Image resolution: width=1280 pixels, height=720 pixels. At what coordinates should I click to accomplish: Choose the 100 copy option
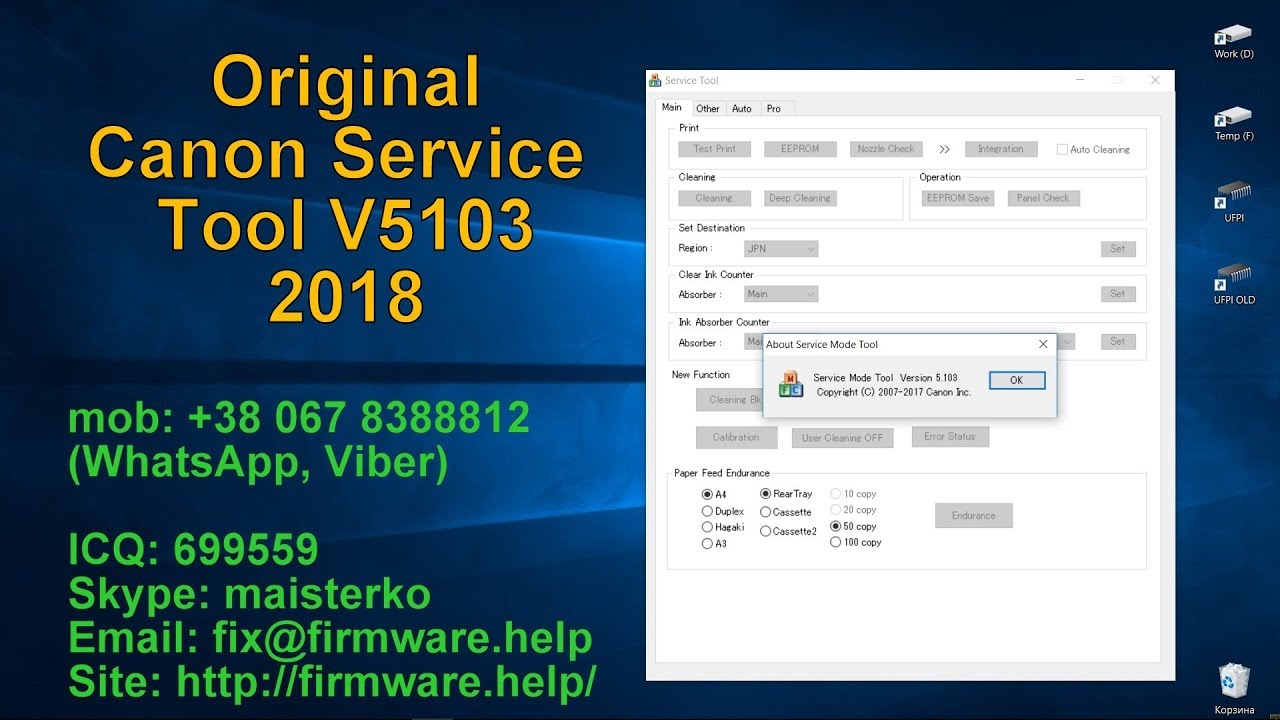(x=836, y=542)
